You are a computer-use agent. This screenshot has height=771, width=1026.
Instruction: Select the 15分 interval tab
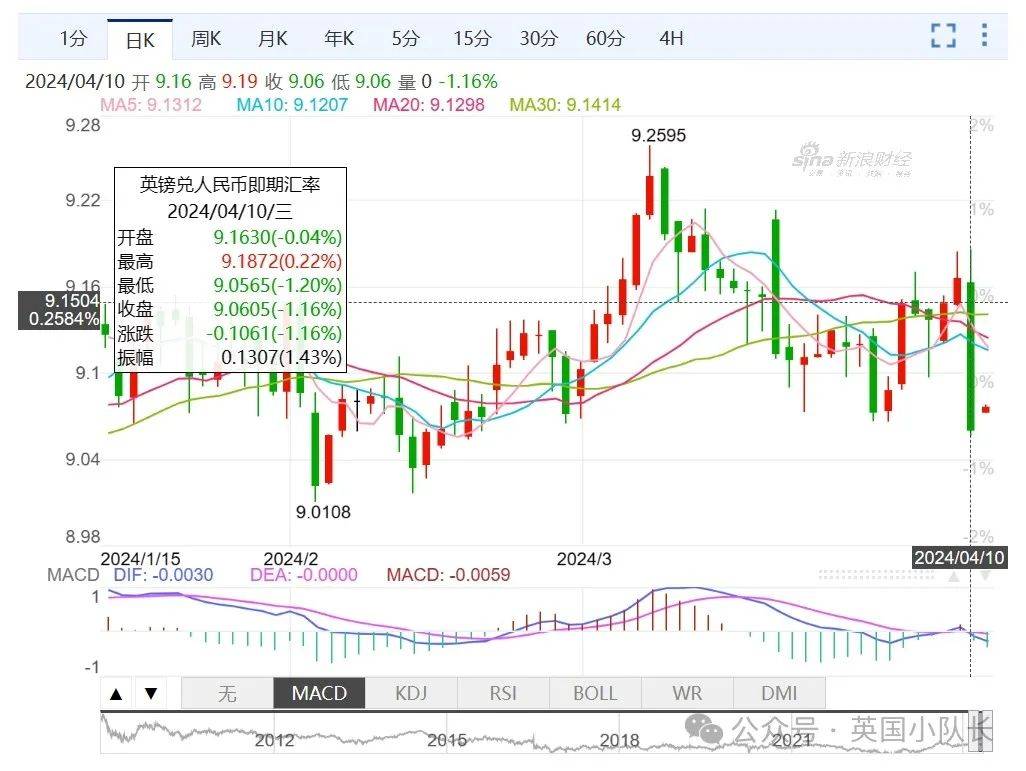click(472, 39)
